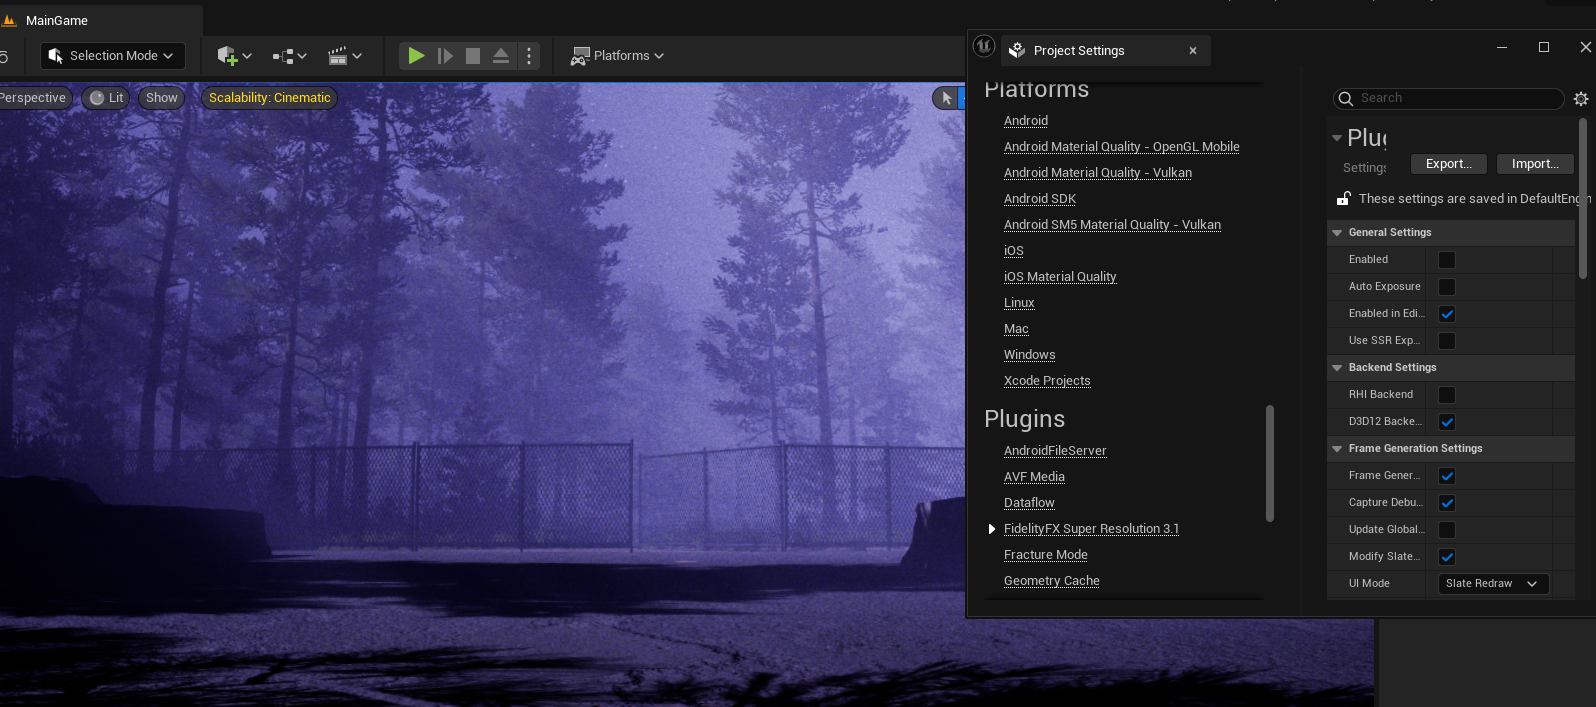Open AndroidFileServer plugin settings
This screenshot has width=1596, height=707.
[1055, 451]
